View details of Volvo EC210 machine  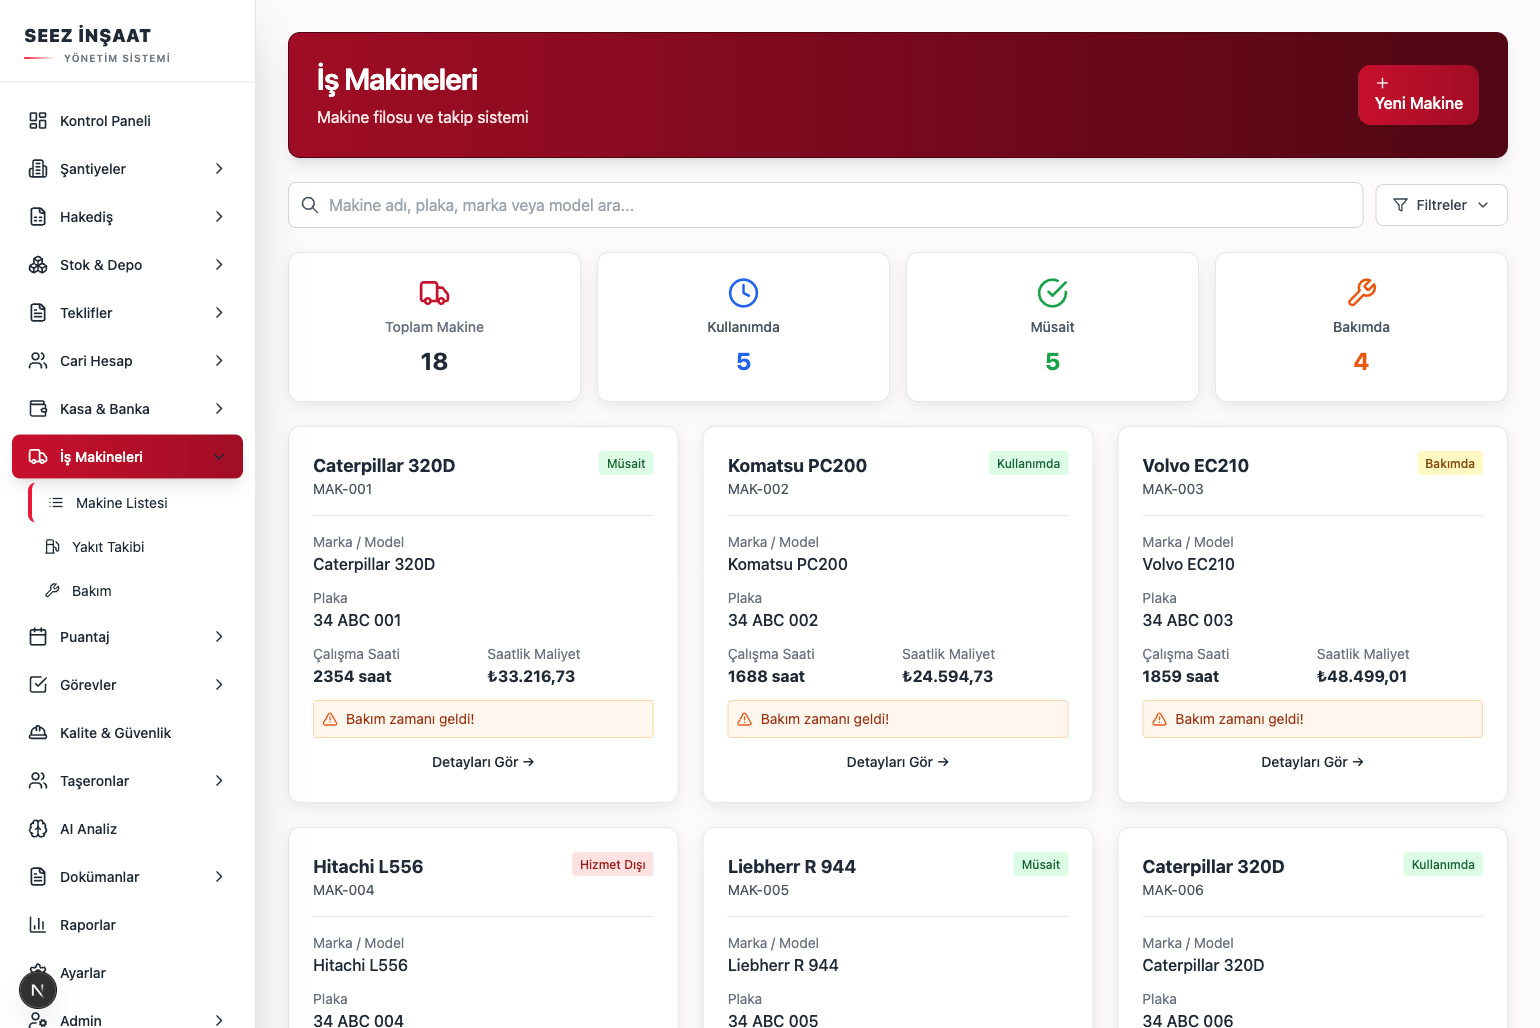pos(1311,762)
